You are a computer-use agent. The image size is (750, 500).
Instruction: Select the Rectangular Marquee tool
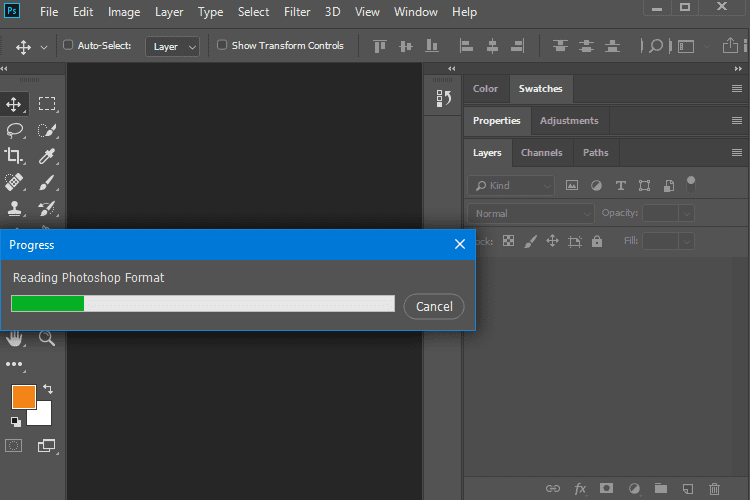[47, 104]
